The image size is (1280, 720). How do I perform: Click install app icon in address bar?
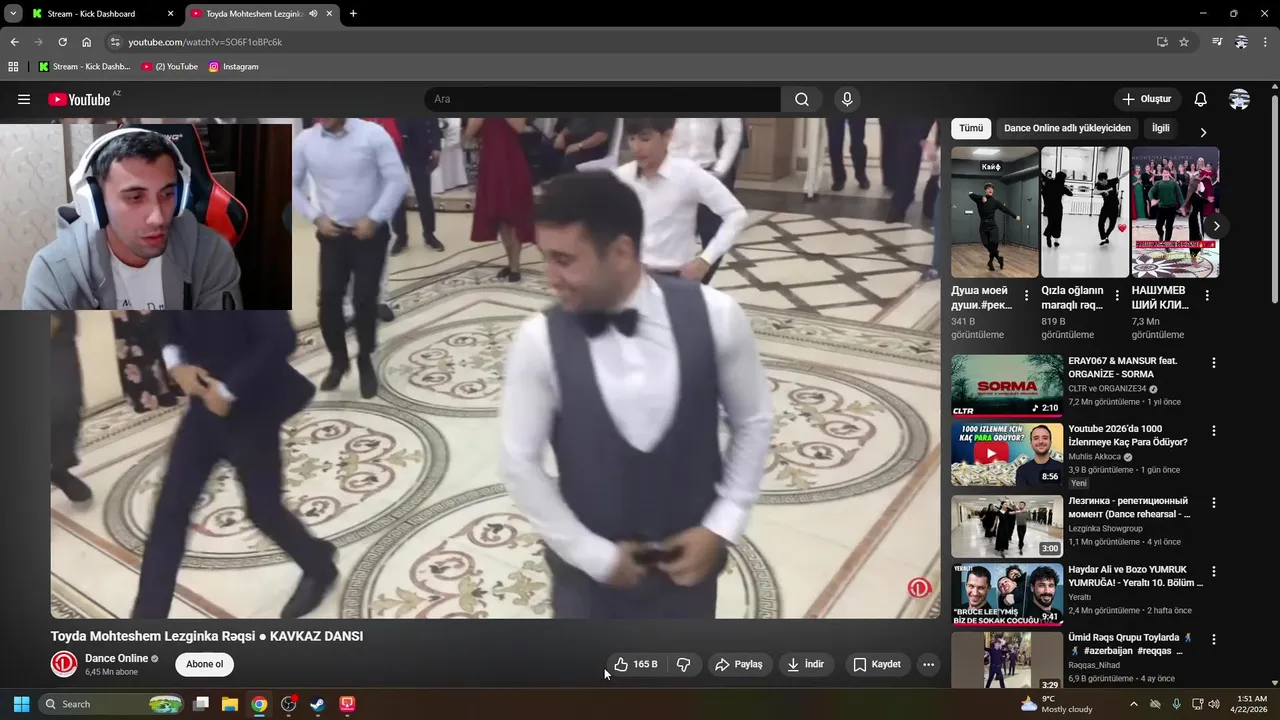click(1162, 42)
